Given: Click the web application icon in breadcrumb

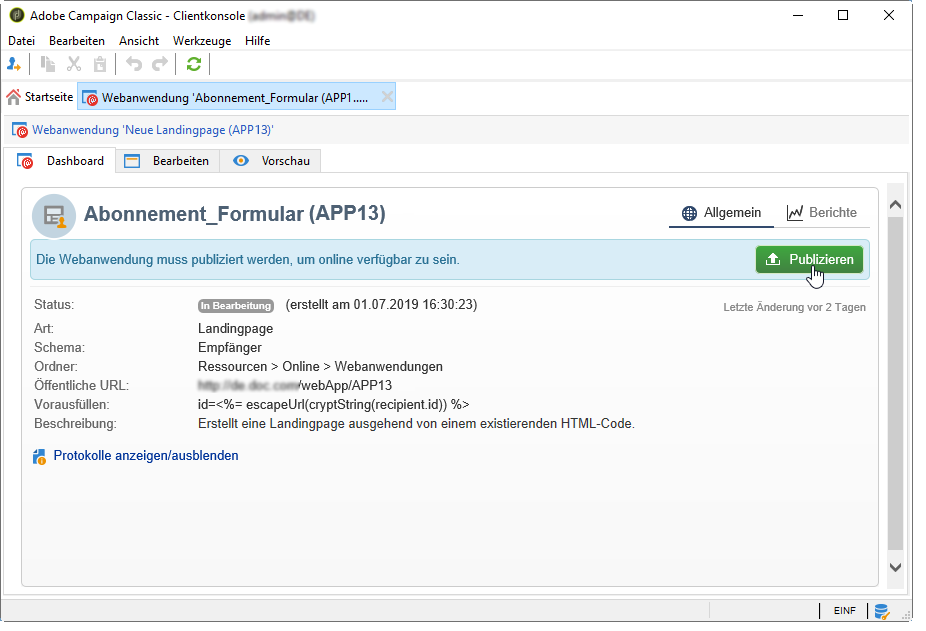Looking at the screenshot, I should [x=19, y=130].
